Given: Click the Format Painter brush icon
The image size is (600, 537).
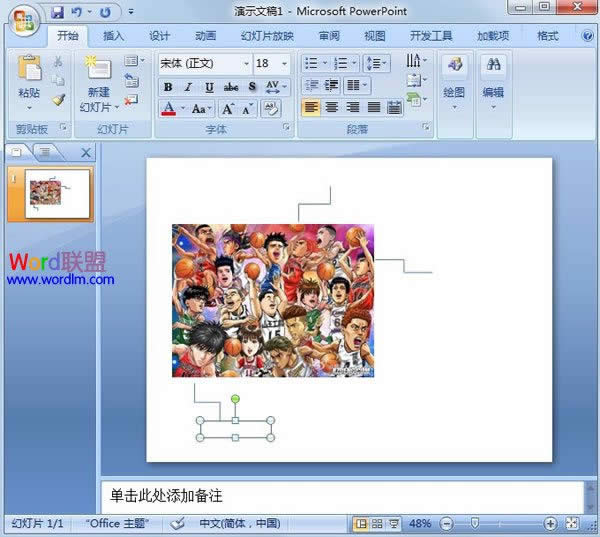Looking at the screenshot, I should 58,101.
